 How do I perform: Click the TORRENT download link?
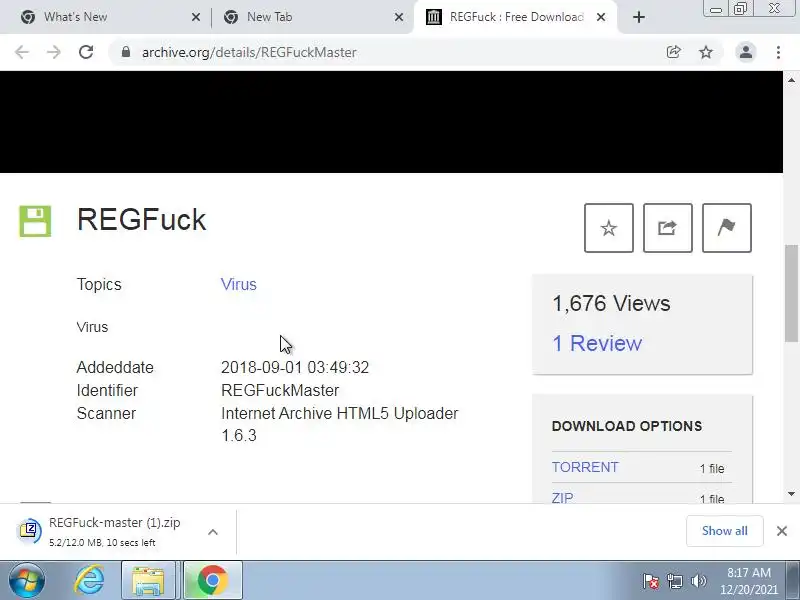point(585,467)
